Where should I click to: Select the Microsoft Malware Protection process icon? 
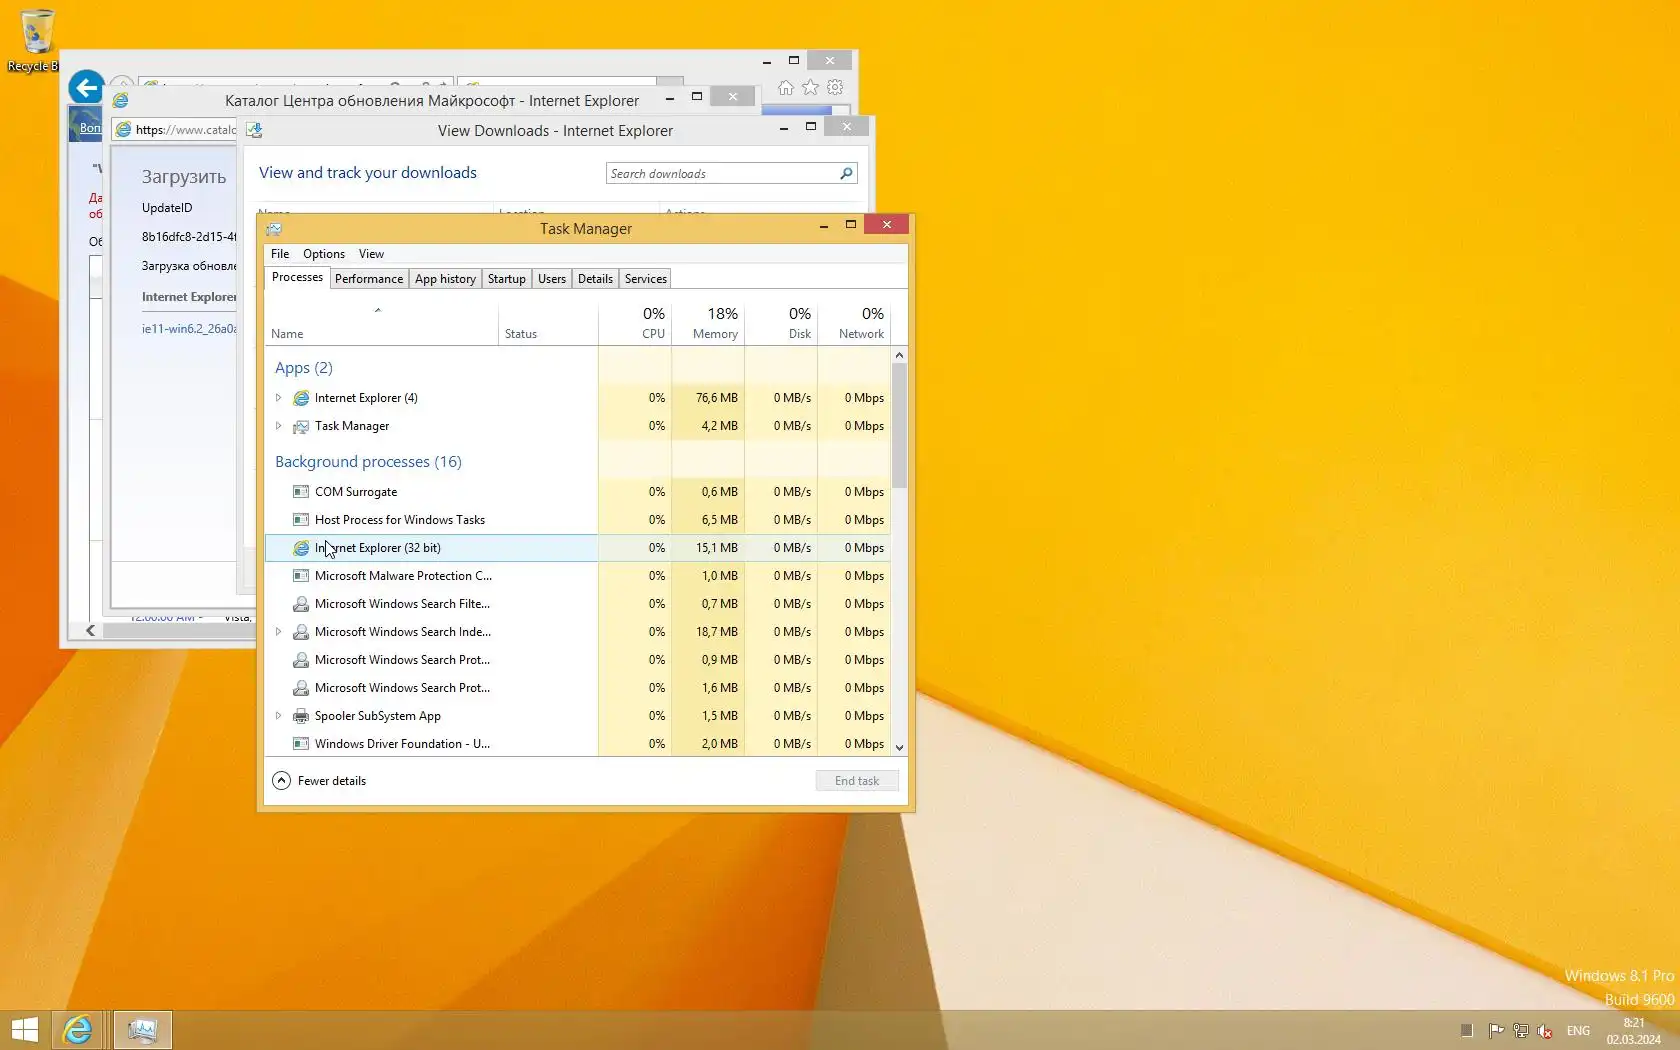[x=300, y=576]
